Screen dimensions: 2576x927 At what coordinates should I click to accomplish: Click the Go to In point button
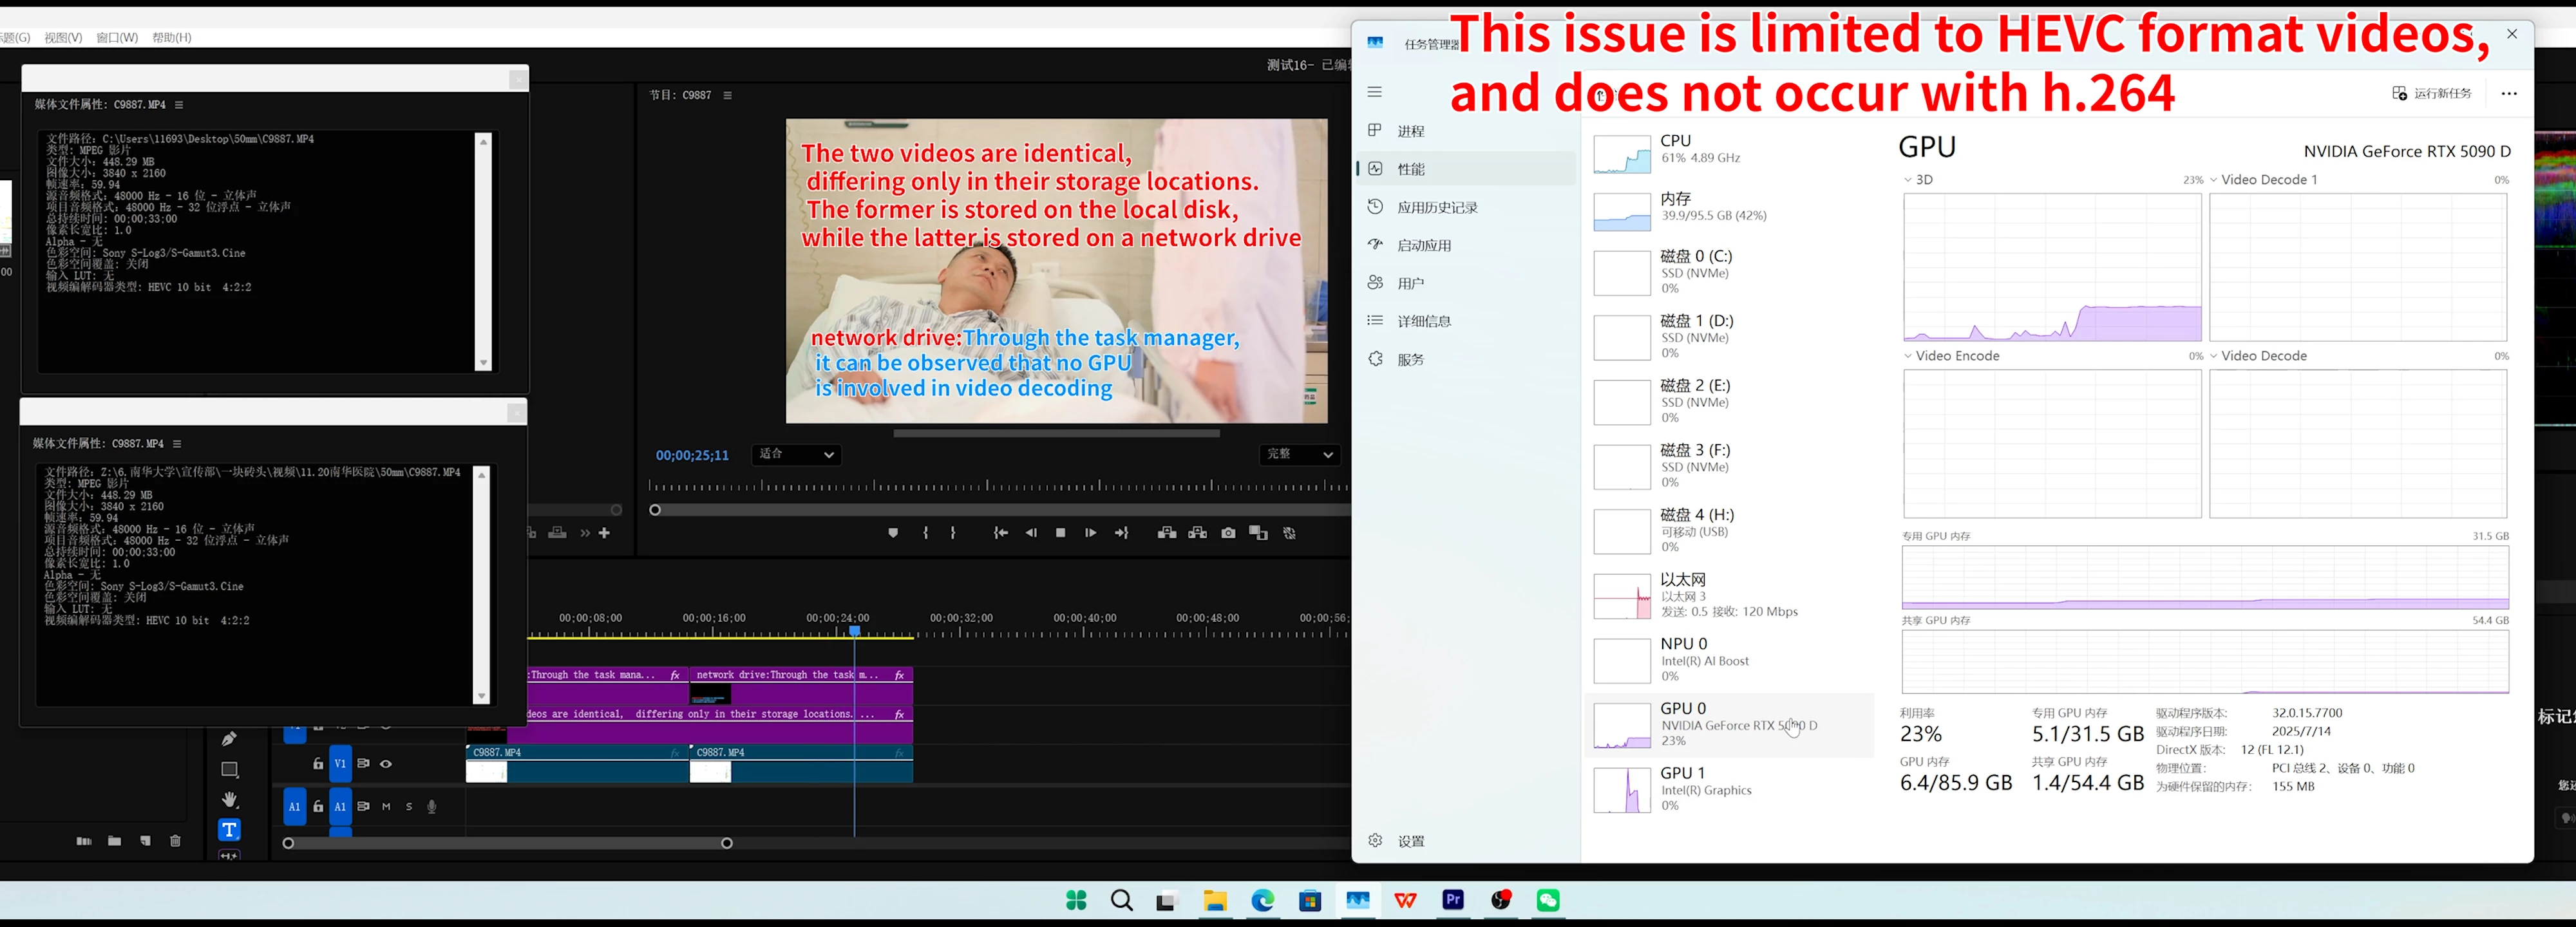click(x=1000, y=533)
